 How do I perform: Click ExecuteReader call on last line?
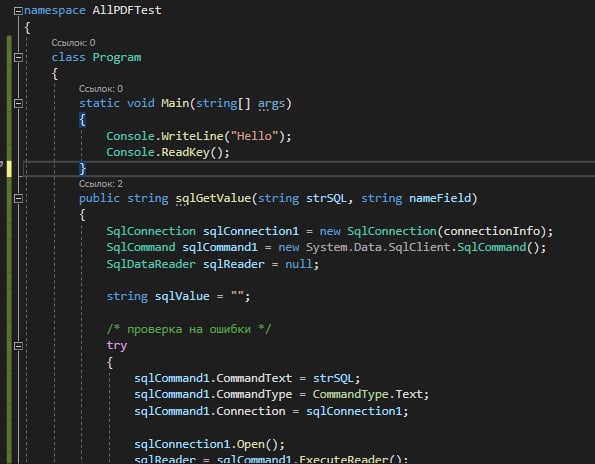click(x=343, y=459)
